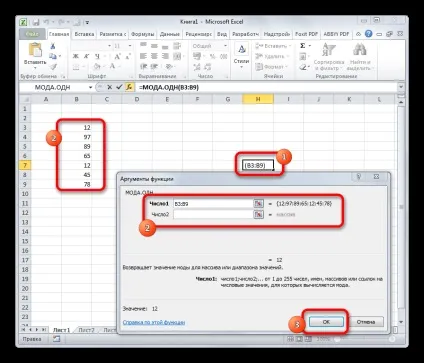Click the formula bar Cancel X icon
Viewport: 424px width, 363px height.
click(109, 87)
